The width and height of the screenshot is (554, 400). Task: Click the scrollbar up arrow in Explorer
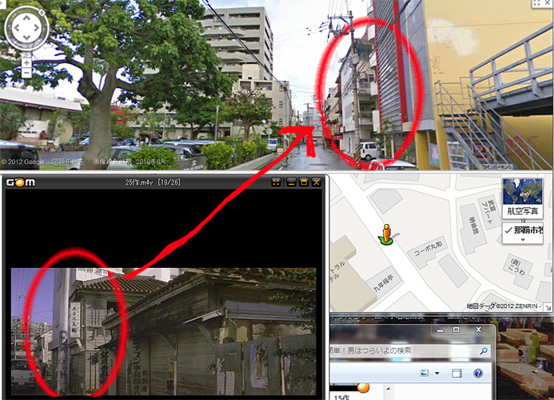tap(388, 389)
